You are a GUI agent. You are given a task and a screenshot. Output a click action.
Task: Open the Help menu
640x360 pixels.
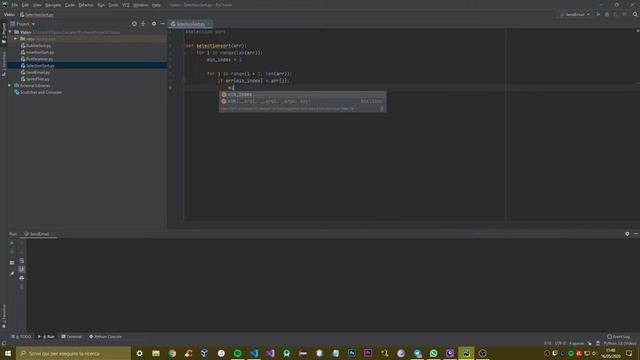pos(156,5)
